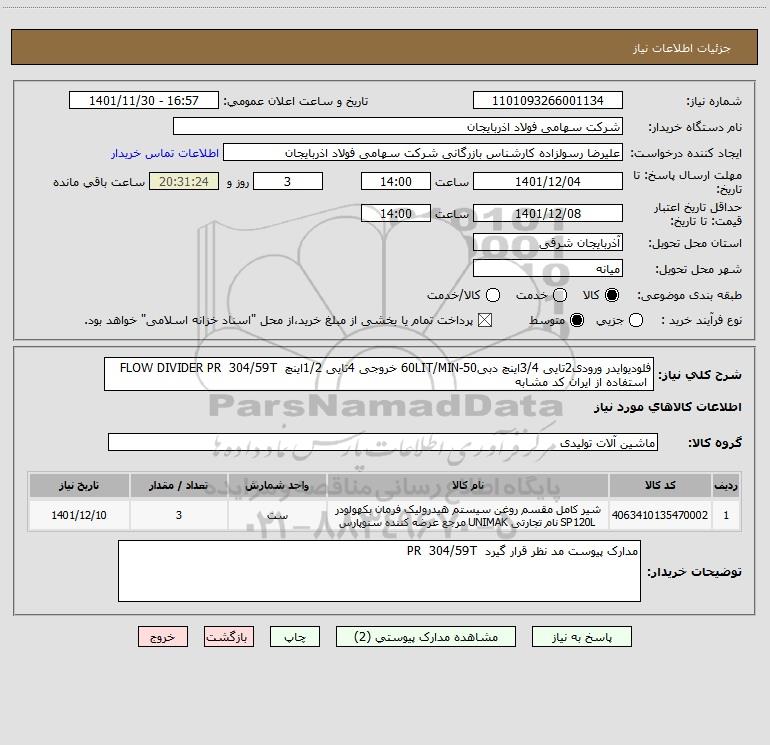Viewport: 770px width, 745px height.
Task: Choose the جزیی purchase type radio
Action: 636,321
